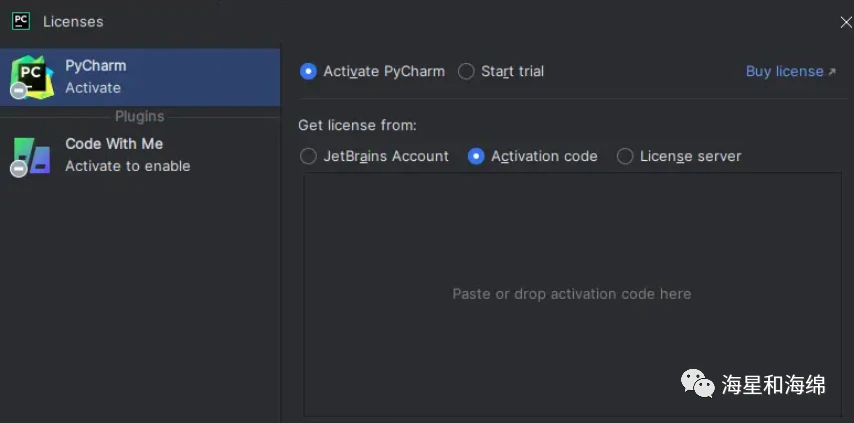
Task: Click the Code With Me plugin icon
Action: click(33, 156)
